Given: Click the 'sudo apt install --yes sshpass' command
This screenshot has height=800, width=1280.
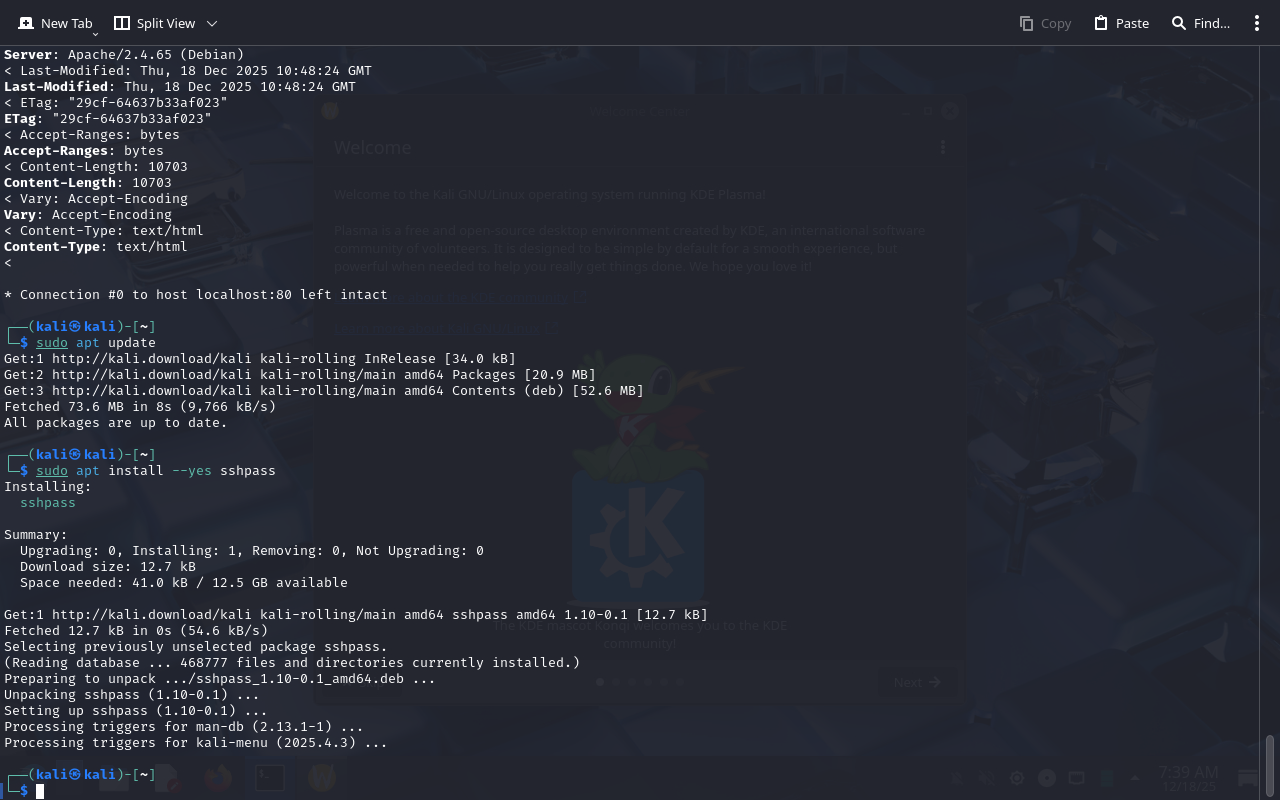Looking at the screenshot, I should 155,471.
